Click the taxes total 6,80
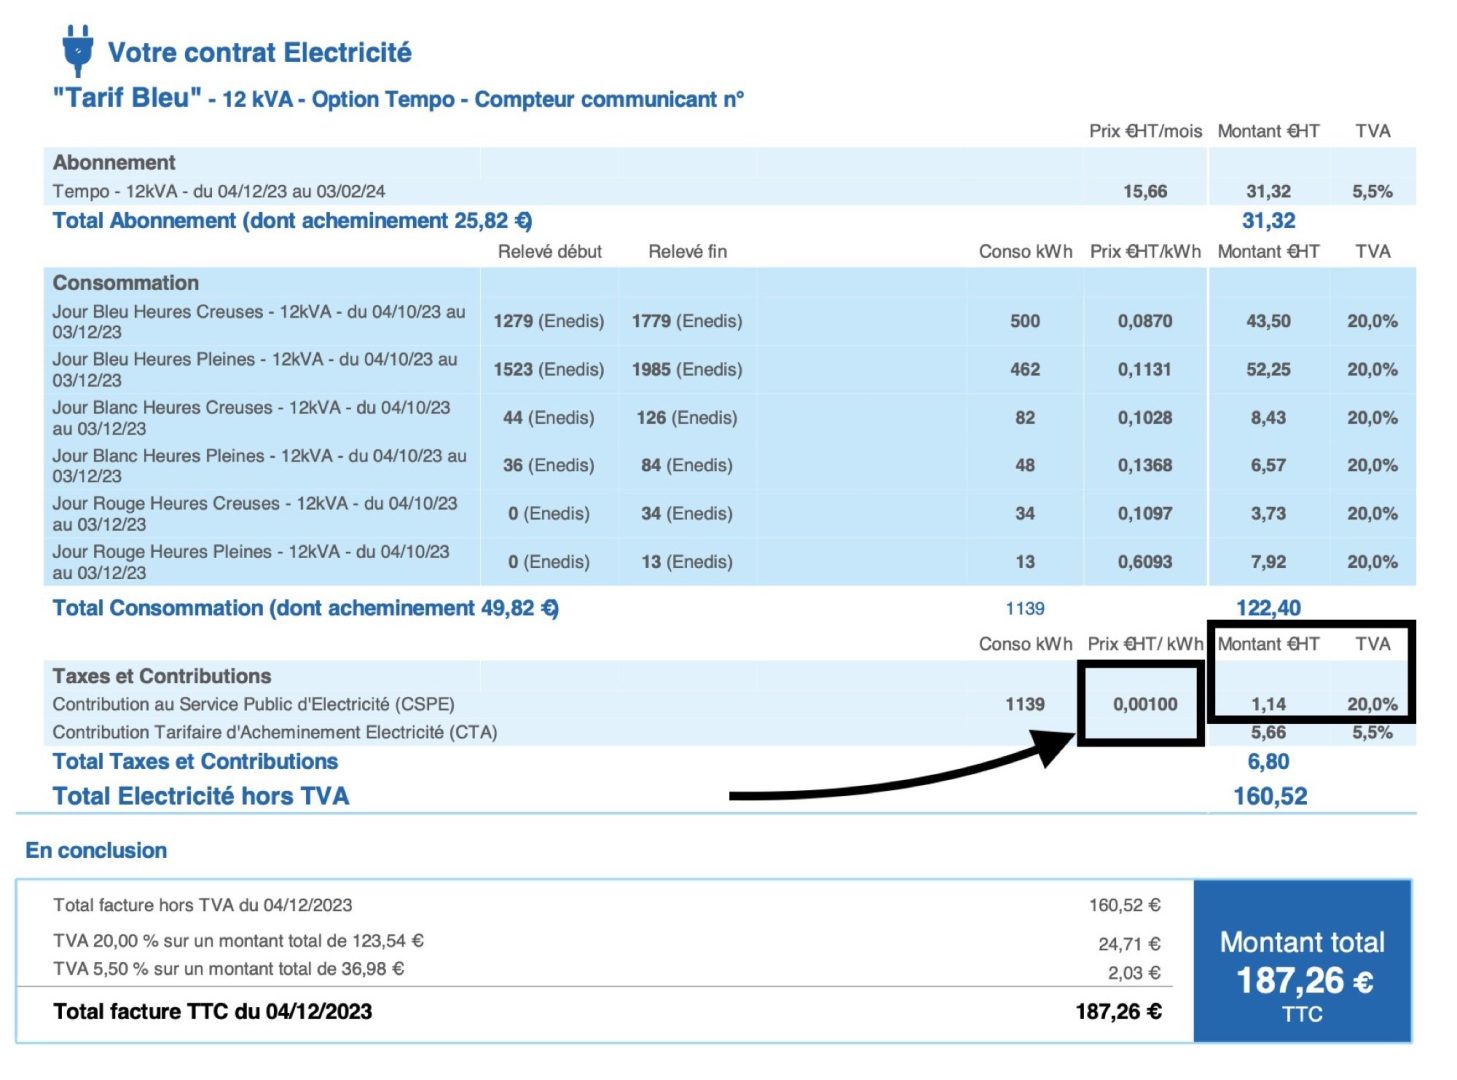The height and width of the screenshot is (1080, 1457). (1268, 762)
